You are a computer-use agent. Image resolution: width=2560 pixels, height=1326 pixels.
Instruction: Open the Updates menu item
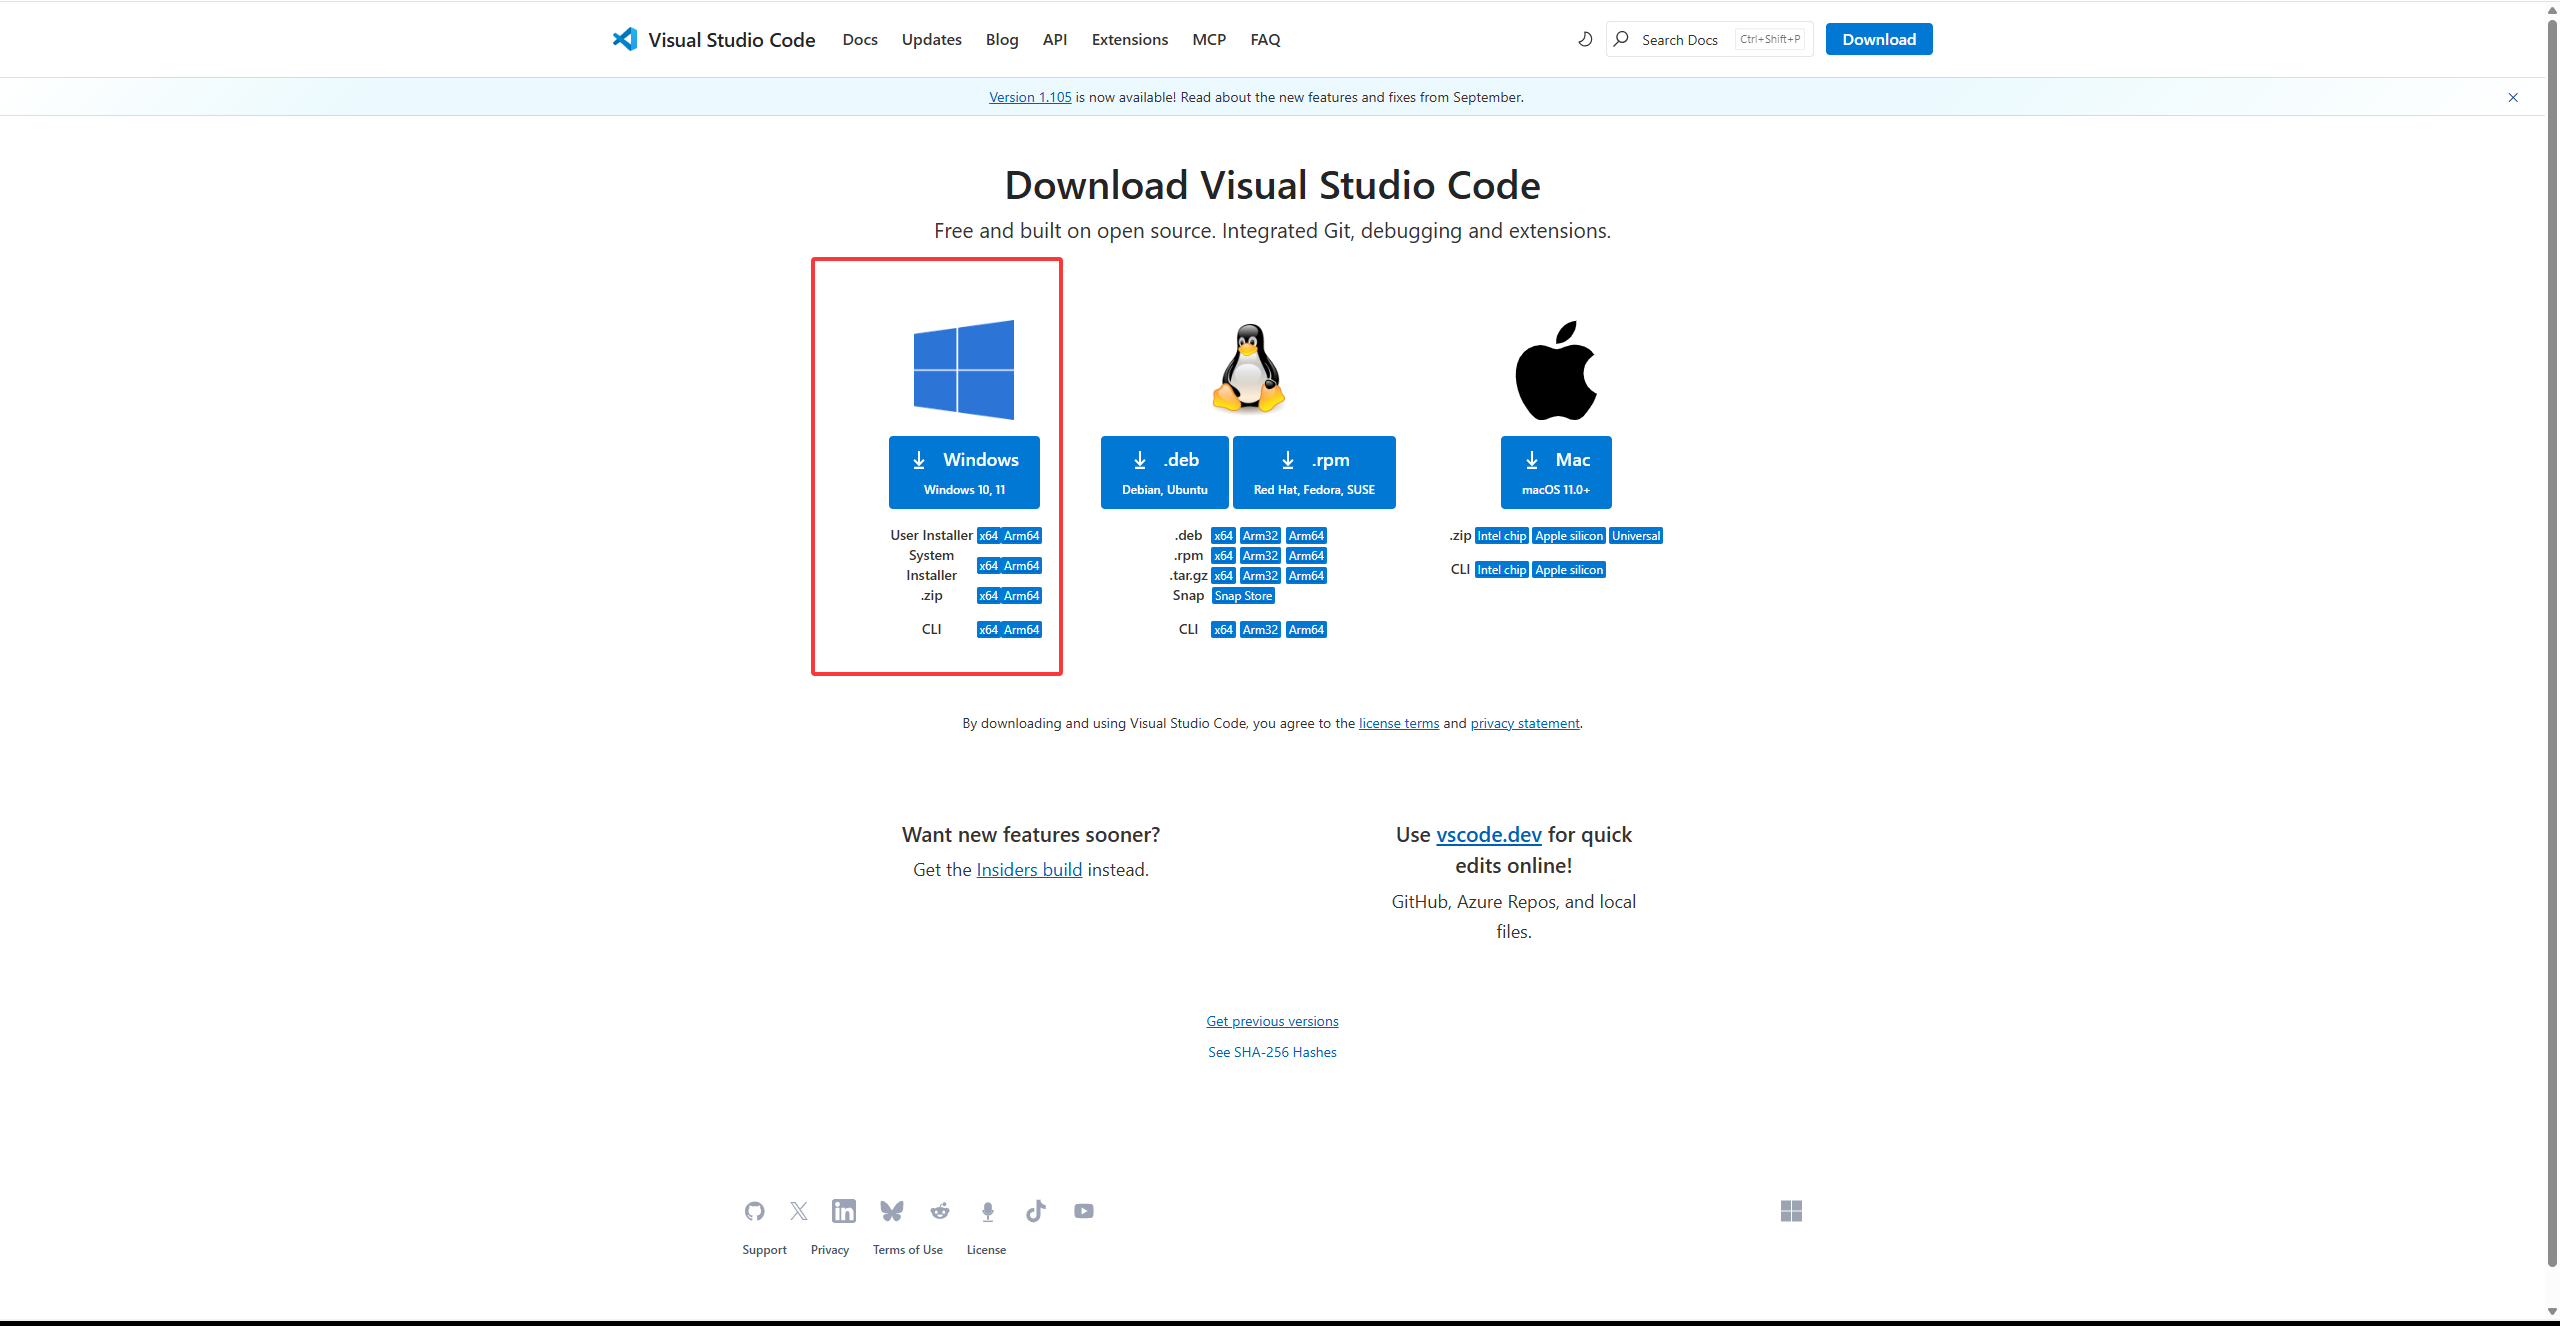click(931, 40)
